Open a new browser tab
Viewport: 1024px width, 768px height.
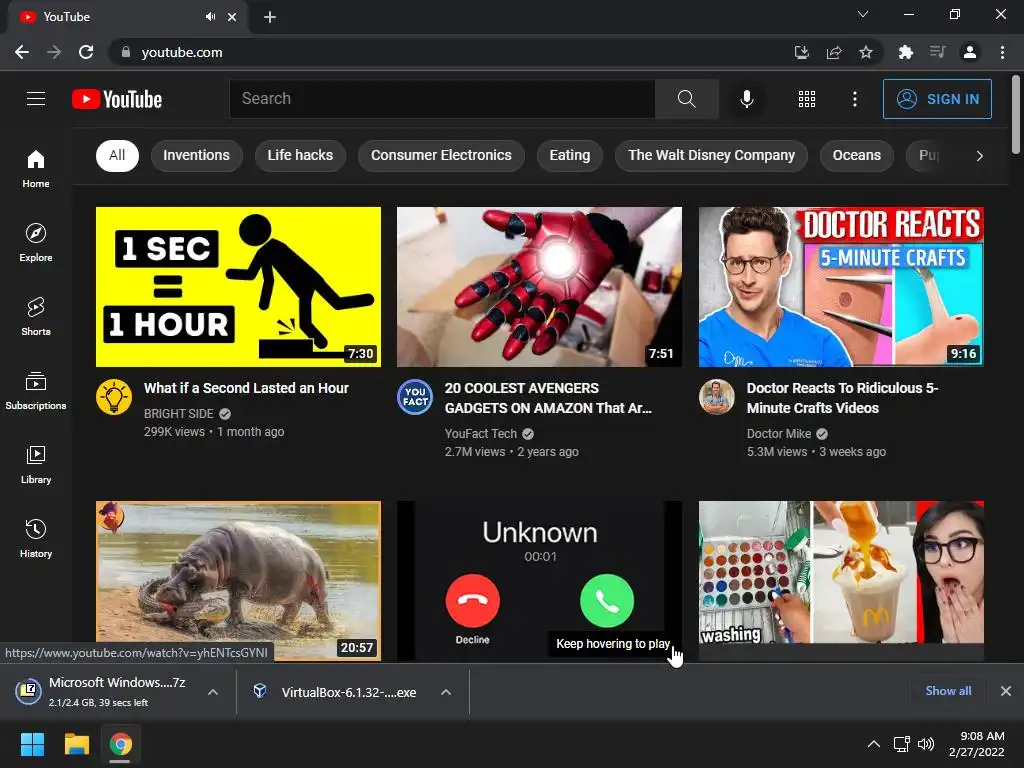(x=270, y=17)
